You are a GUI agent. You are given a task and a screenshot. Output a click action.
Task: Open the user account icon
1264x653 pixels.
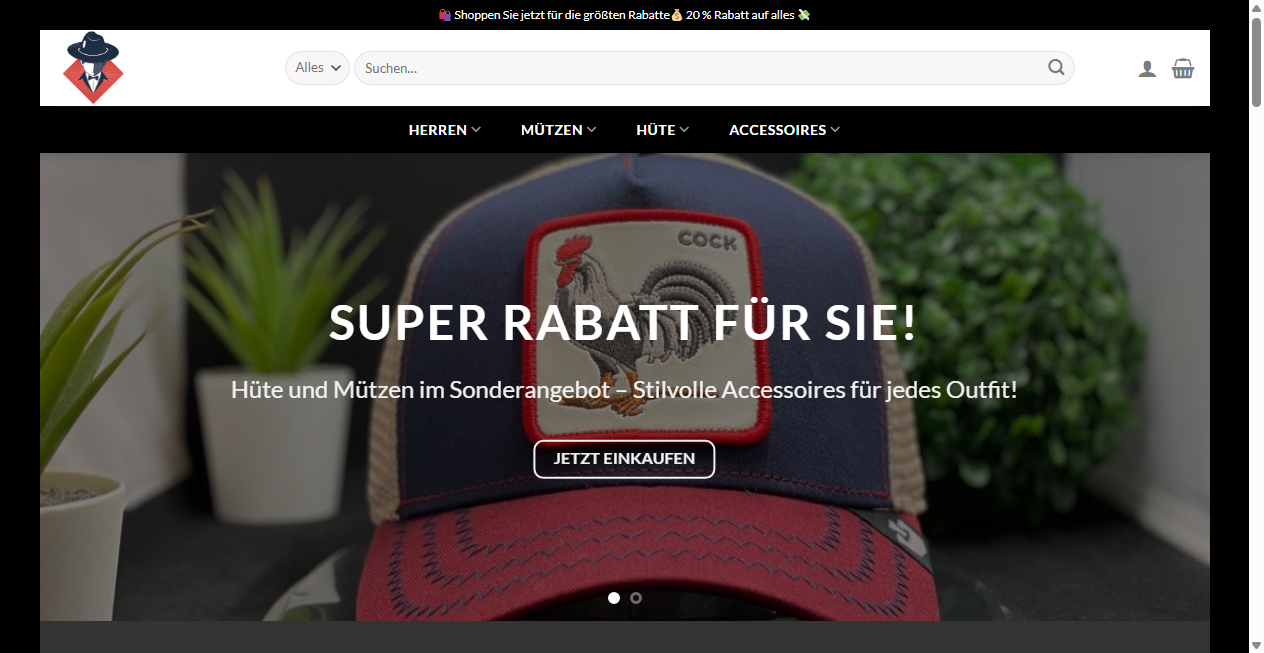pyautogui.click(x=1147, y=68)
